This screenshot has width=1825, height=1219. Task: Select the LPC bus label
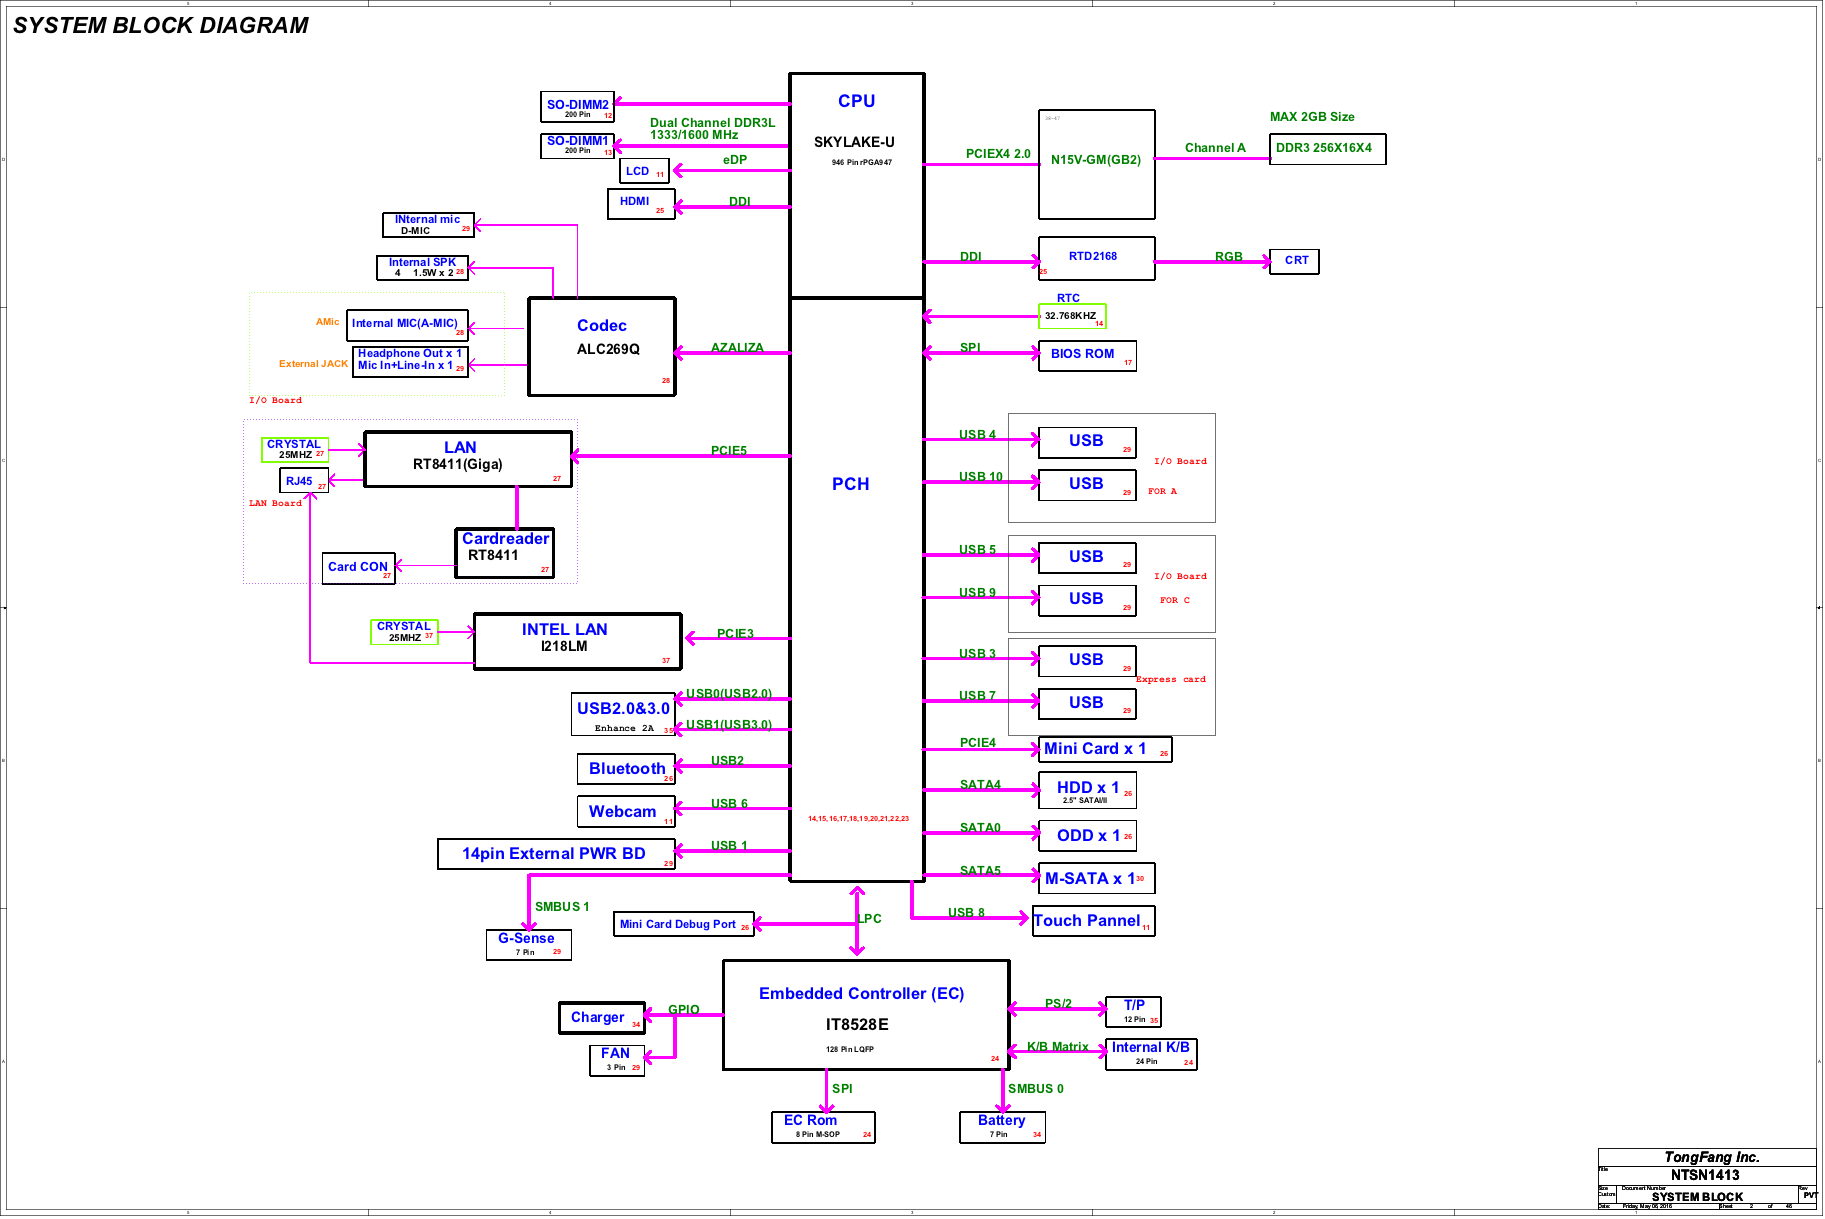870,919
